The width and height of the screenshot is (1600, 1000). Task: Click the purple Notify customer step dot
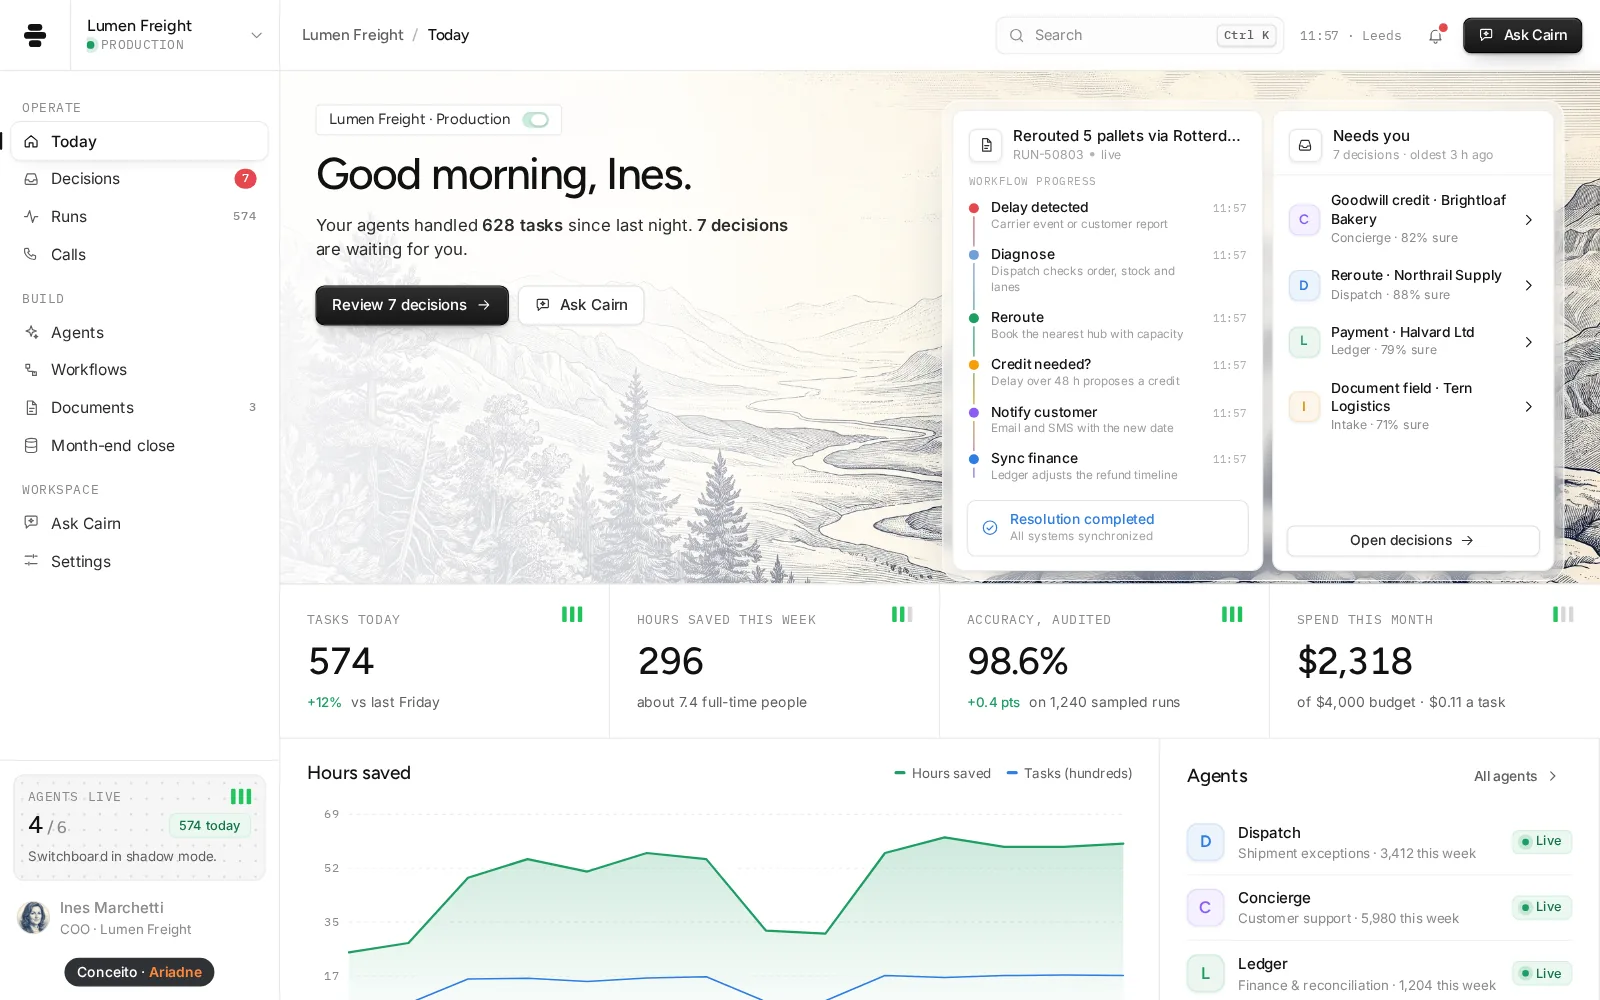pos(974,412)
